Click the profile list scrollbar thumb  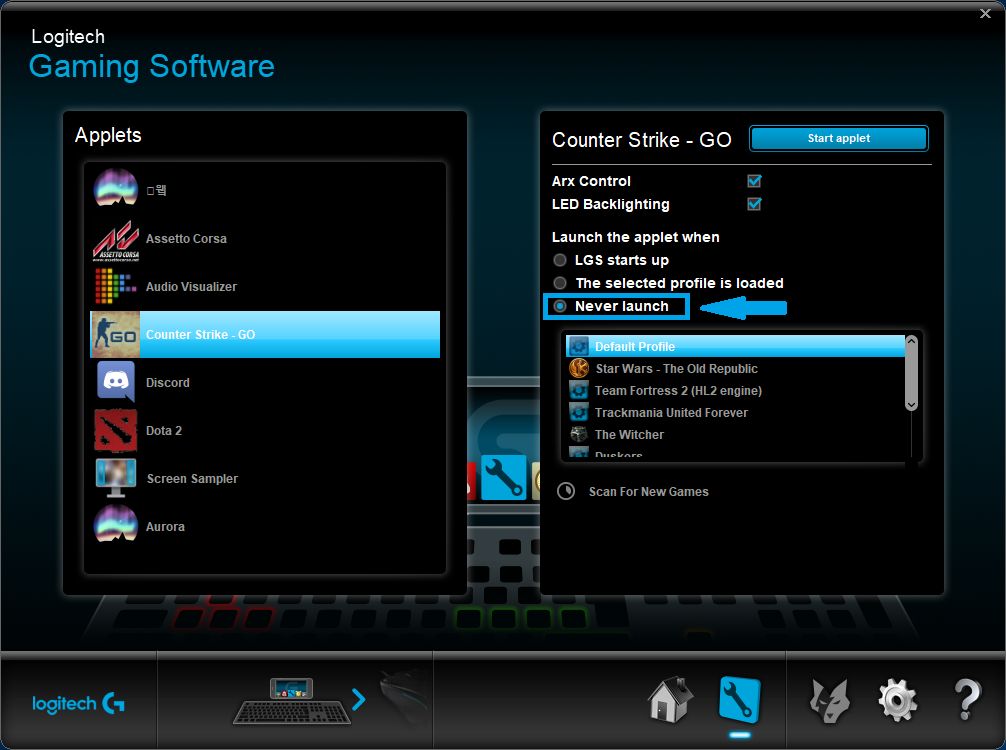(911, 373)
